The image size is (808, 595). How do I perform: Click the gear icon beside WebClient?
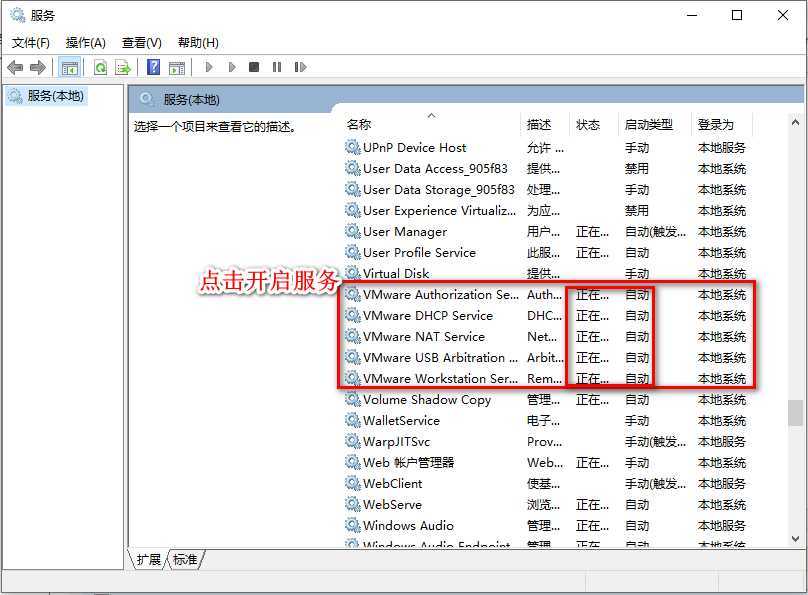pyautogui.click(x=352, y=483)
